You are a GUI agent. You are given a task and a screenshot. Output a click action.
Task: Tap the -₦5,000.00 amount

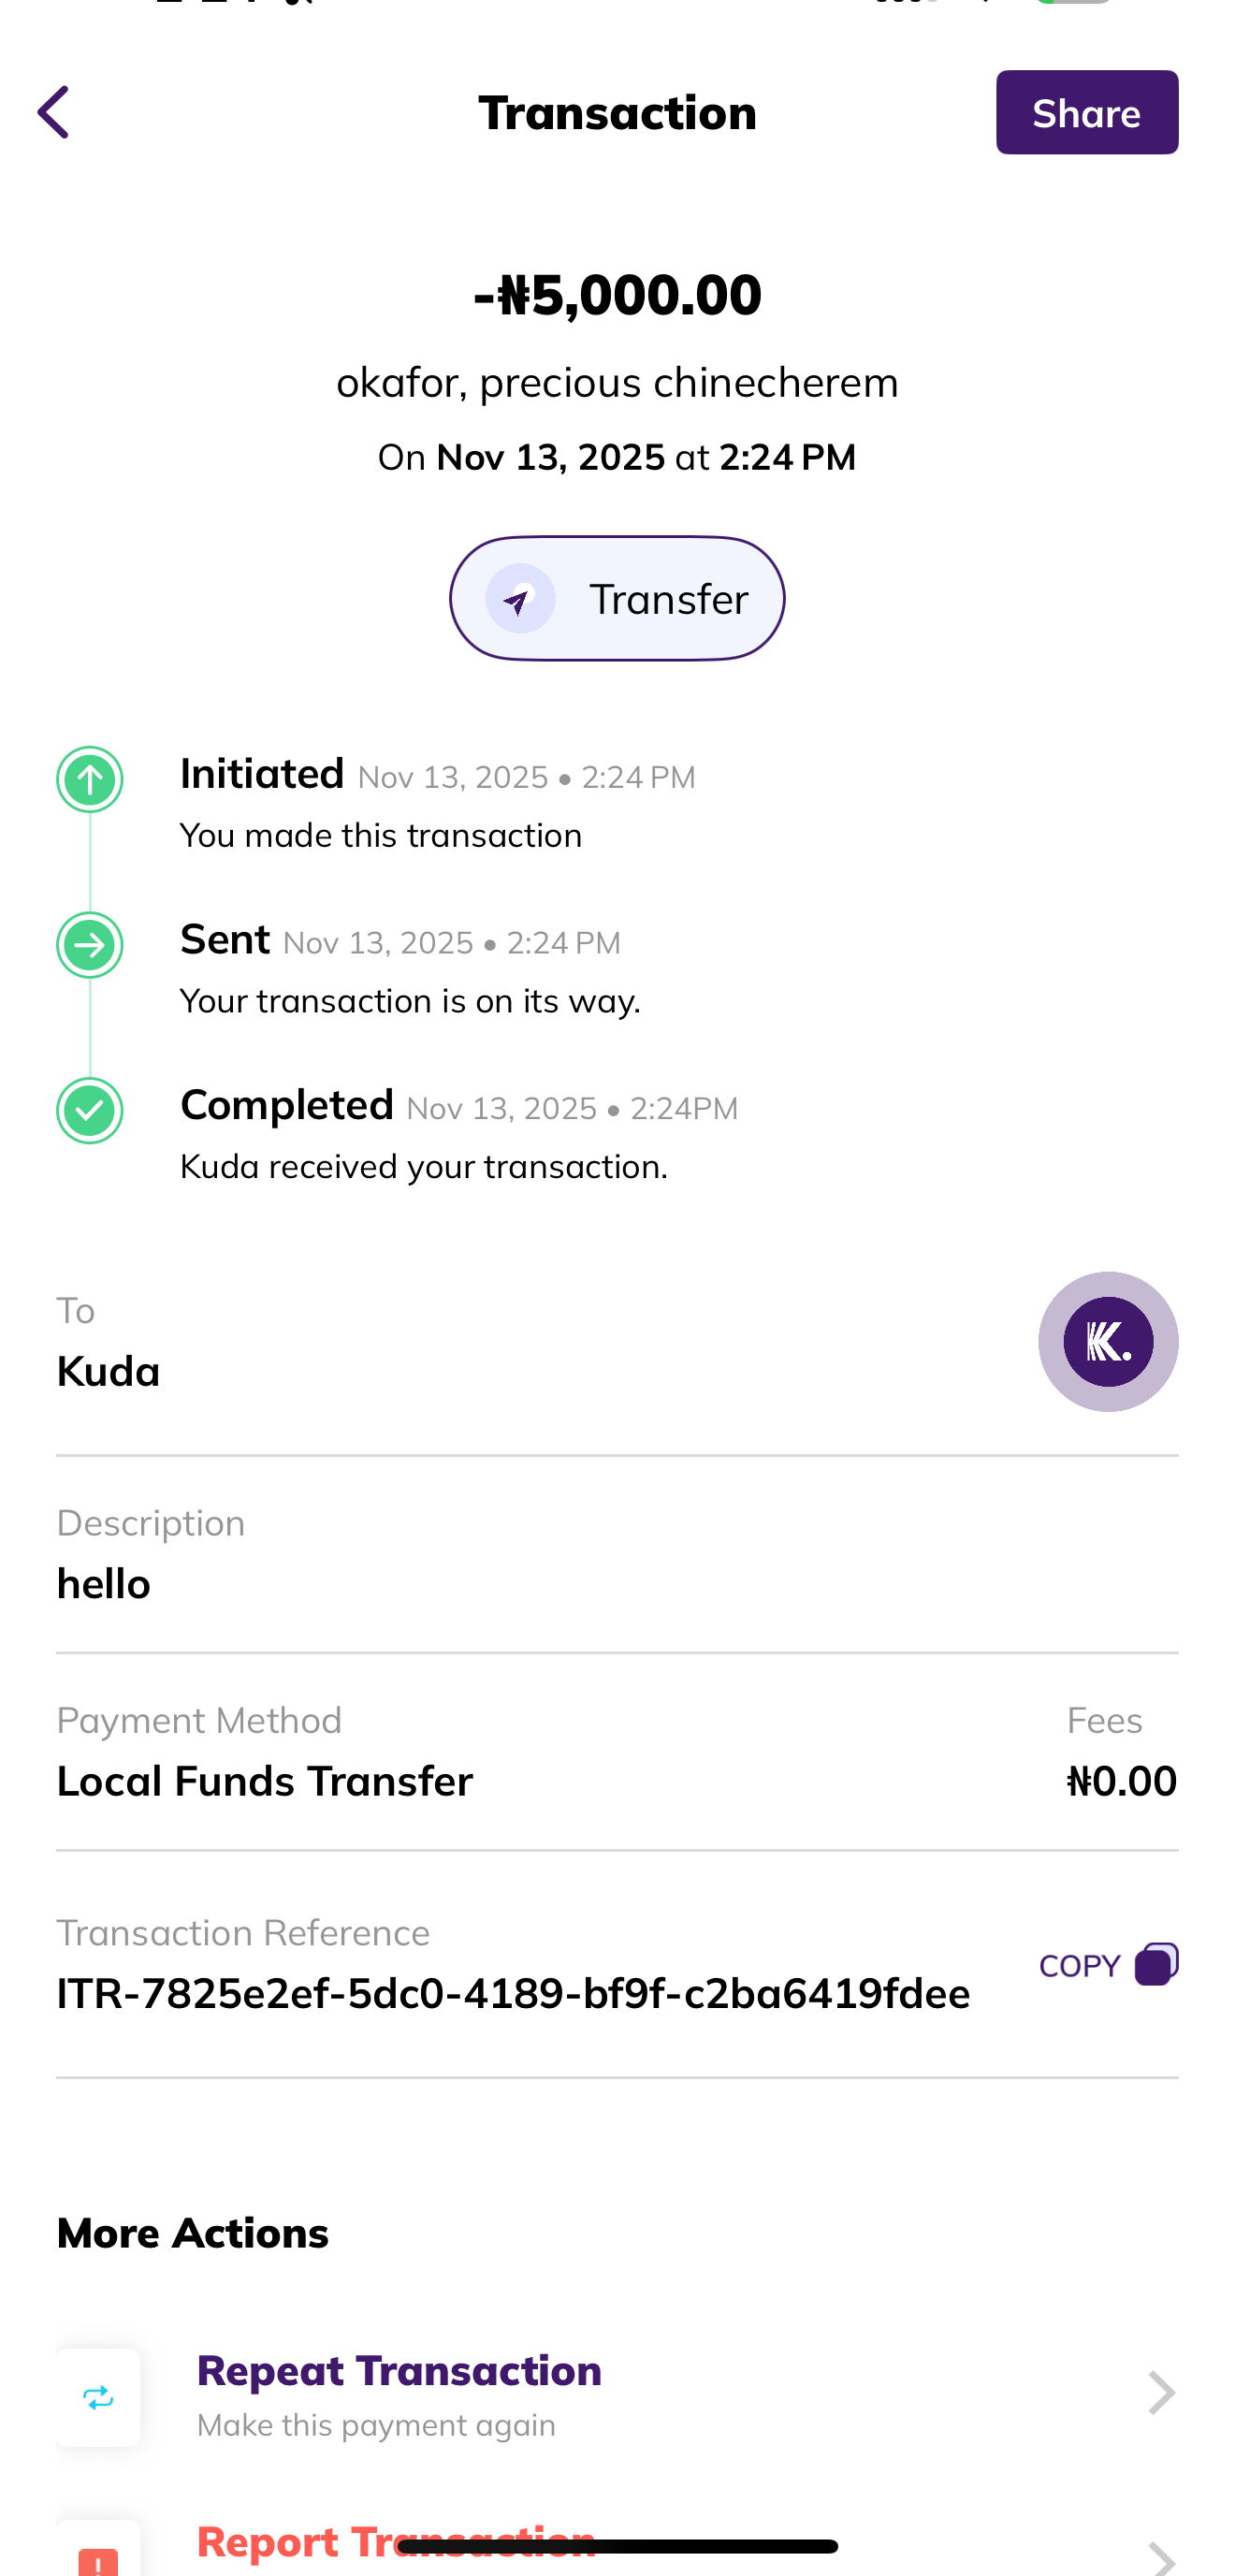pos(617,295)
